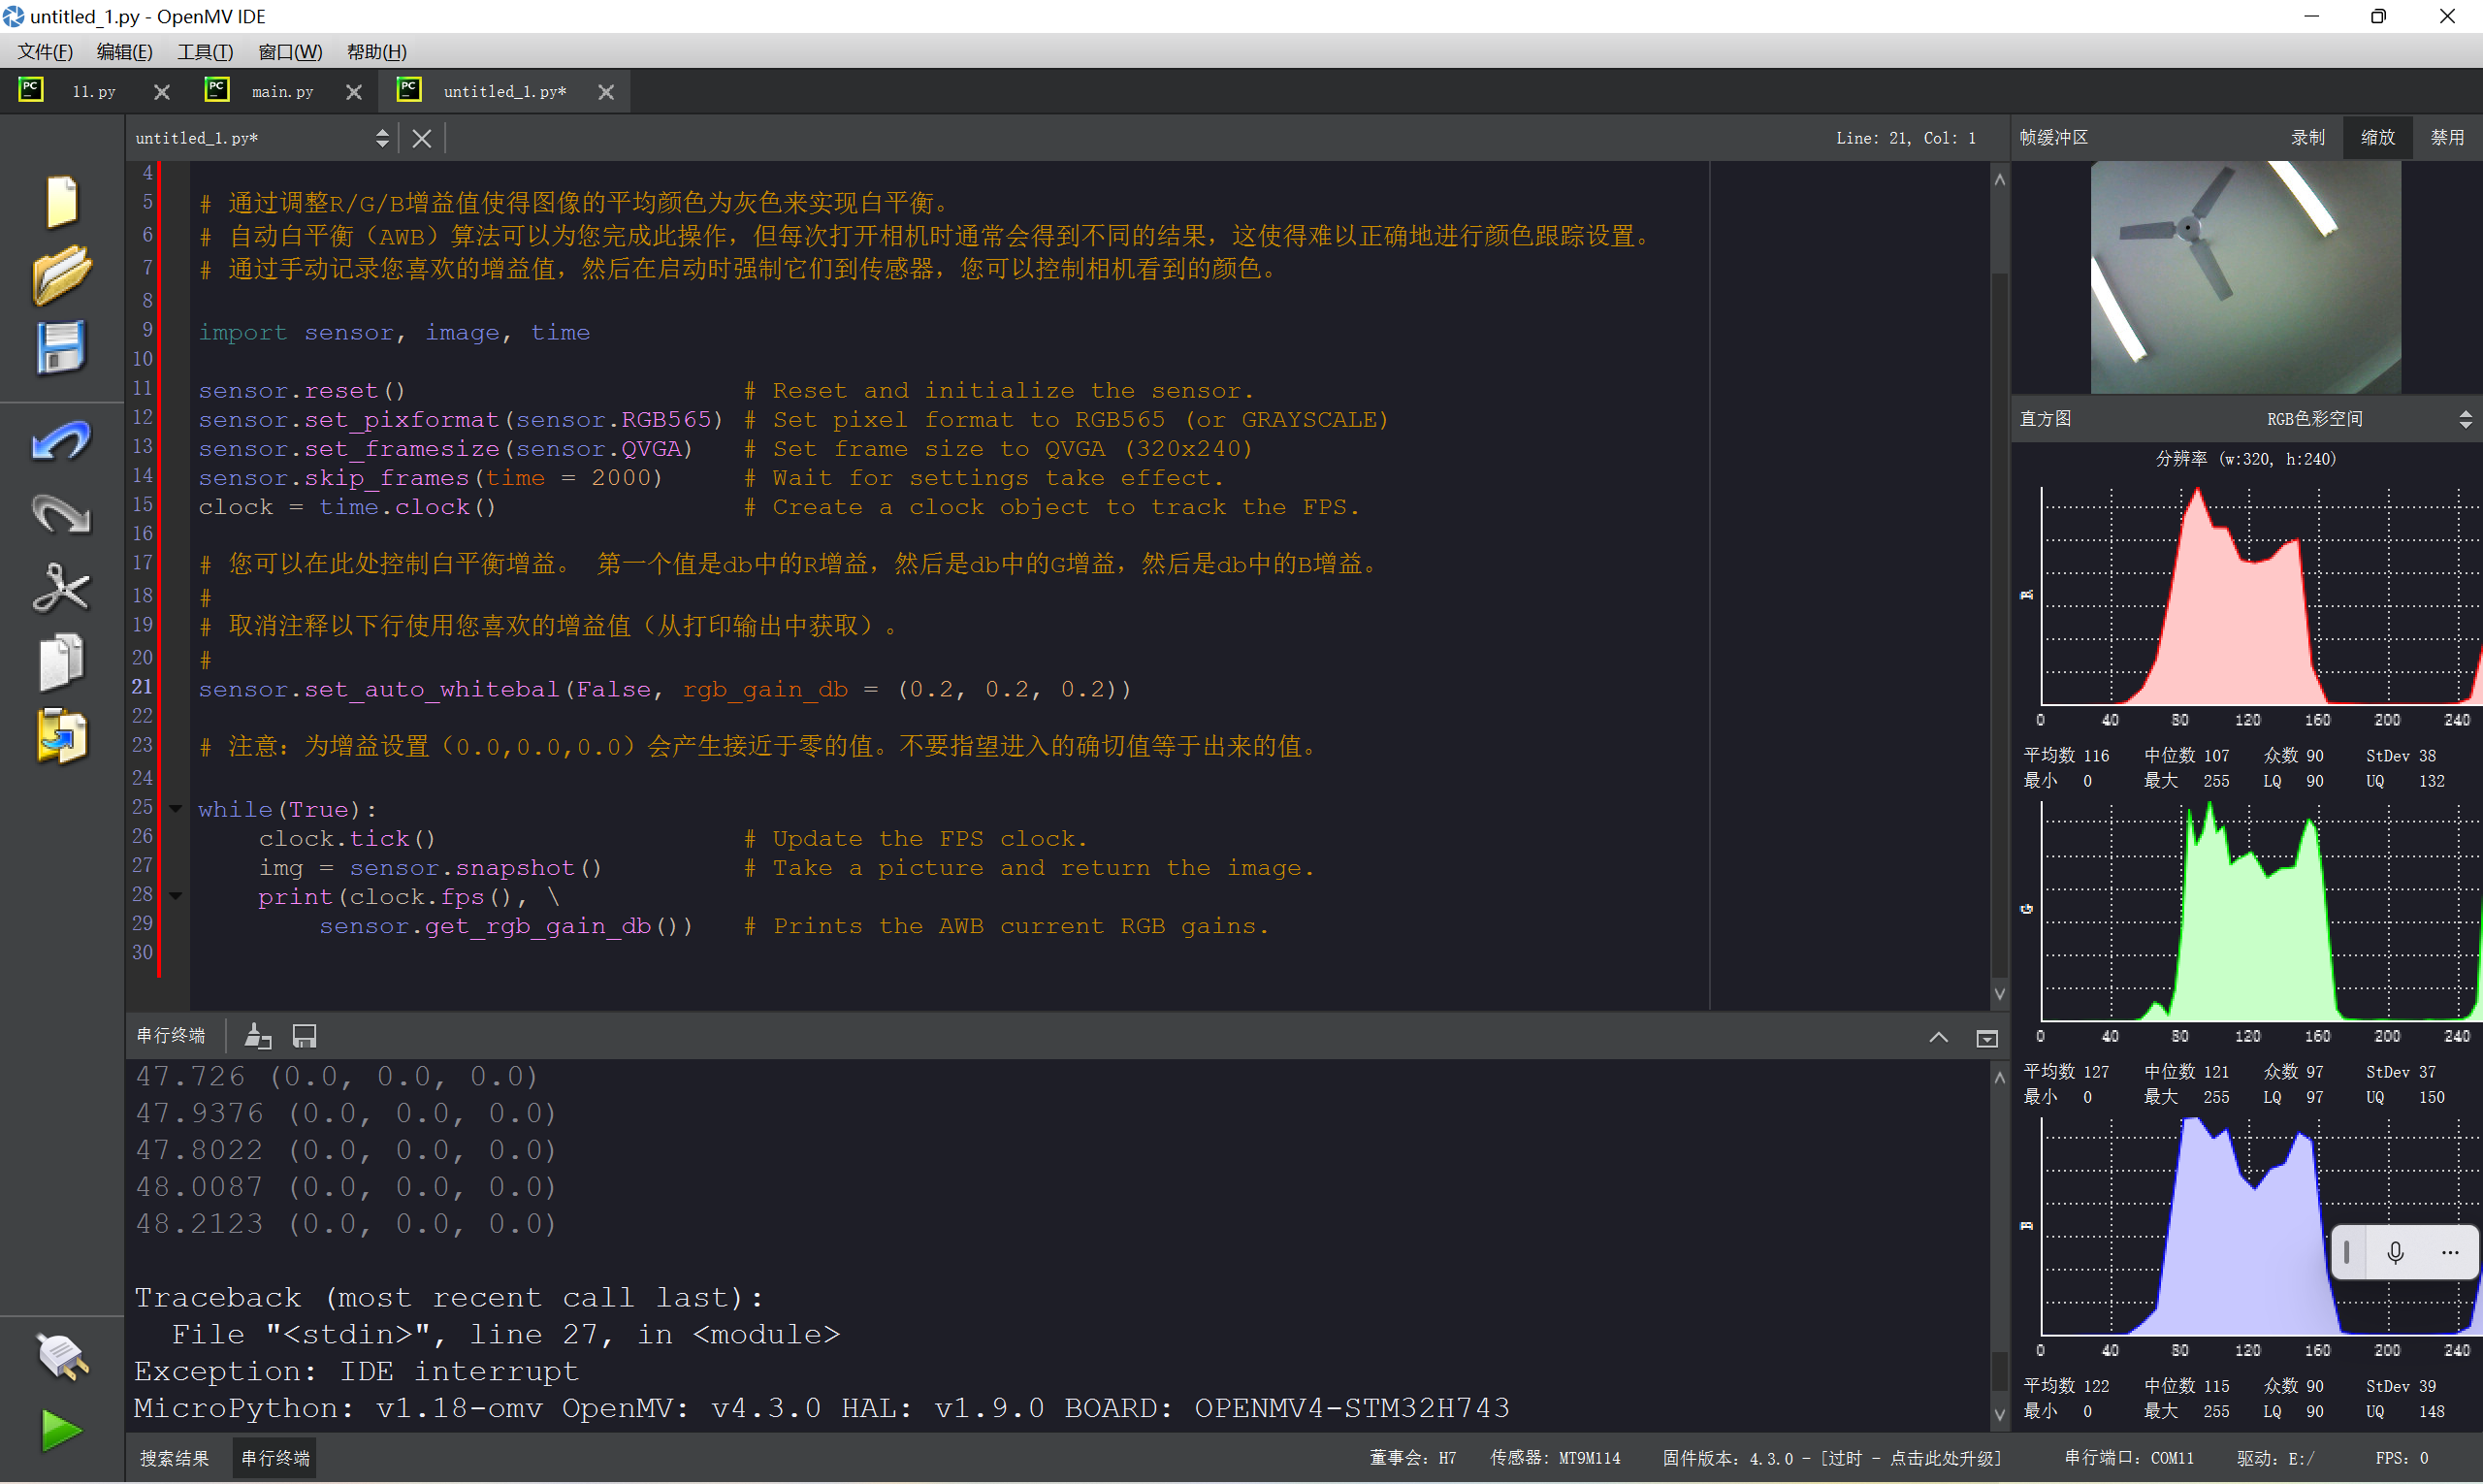Collapse the while(True) code fold arrow

tap(176, 808)
